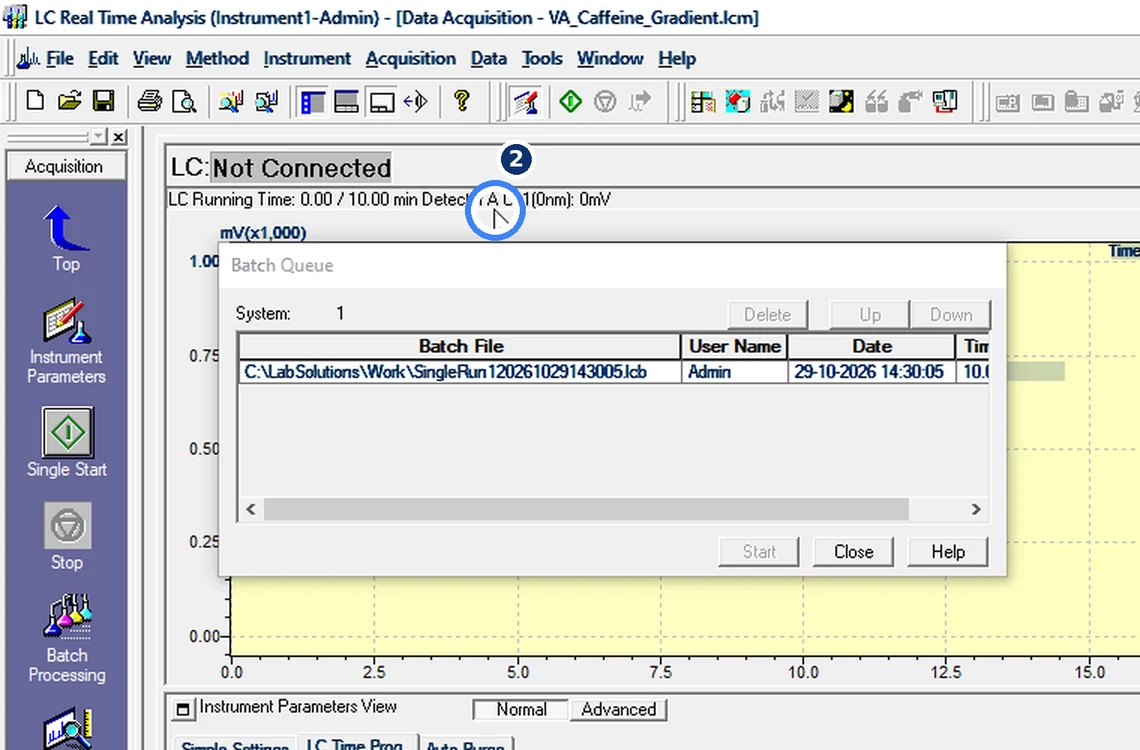Screen dimensions: 1140x750
Task: Click the batch table toolbar icon
Action: (703, 102)
